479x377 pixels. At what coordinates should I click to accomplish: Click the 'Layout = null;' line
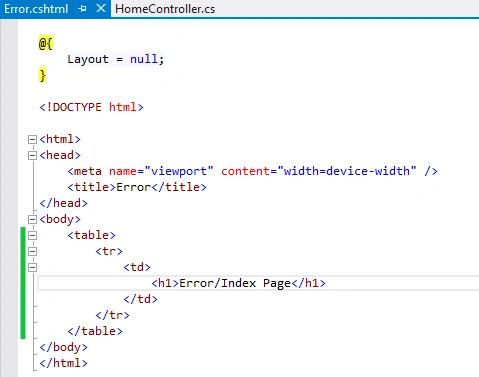coord(116,59)
